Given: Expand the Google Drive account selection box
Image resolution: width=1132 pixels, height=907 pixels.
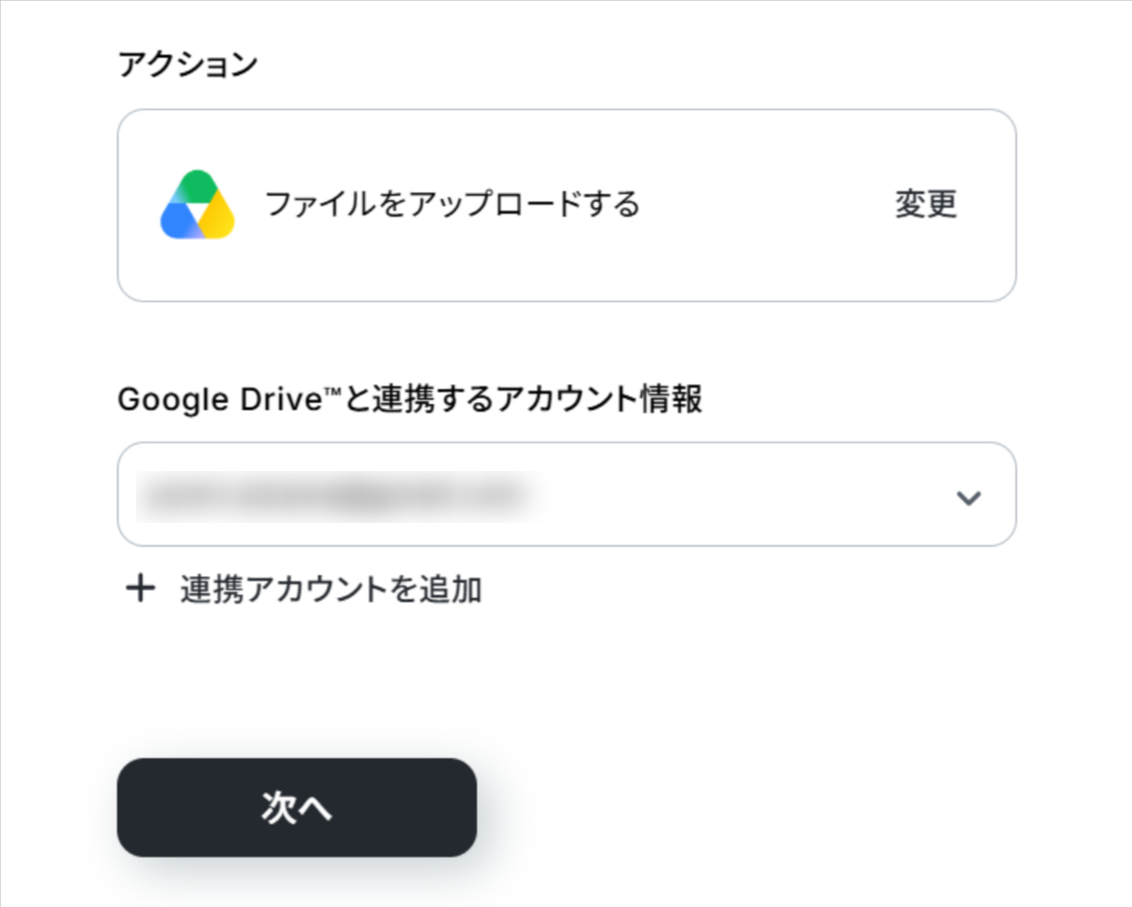Looking at the screenshot, I should (567, 495).
